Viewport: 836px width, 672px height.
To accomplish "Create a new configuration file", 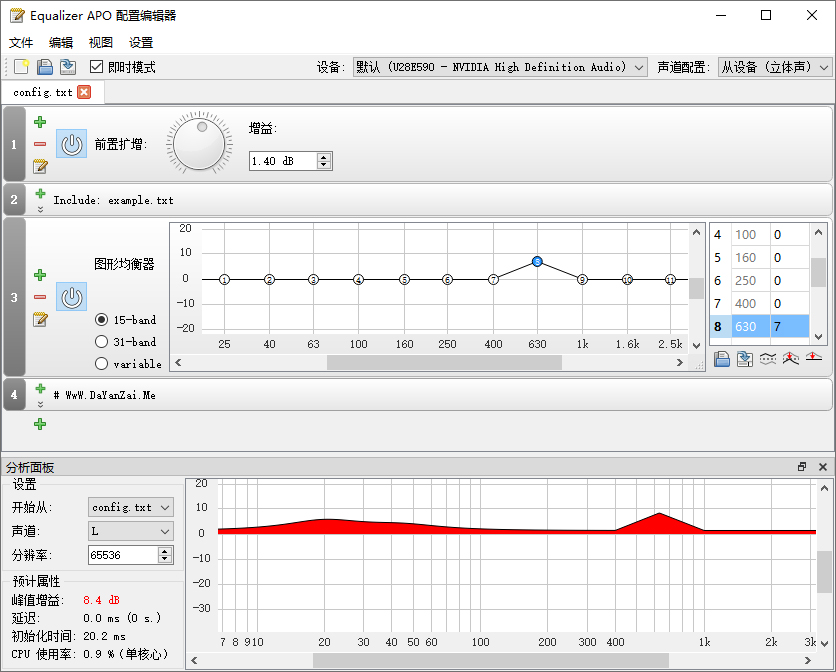I will (x=21, y=67).
